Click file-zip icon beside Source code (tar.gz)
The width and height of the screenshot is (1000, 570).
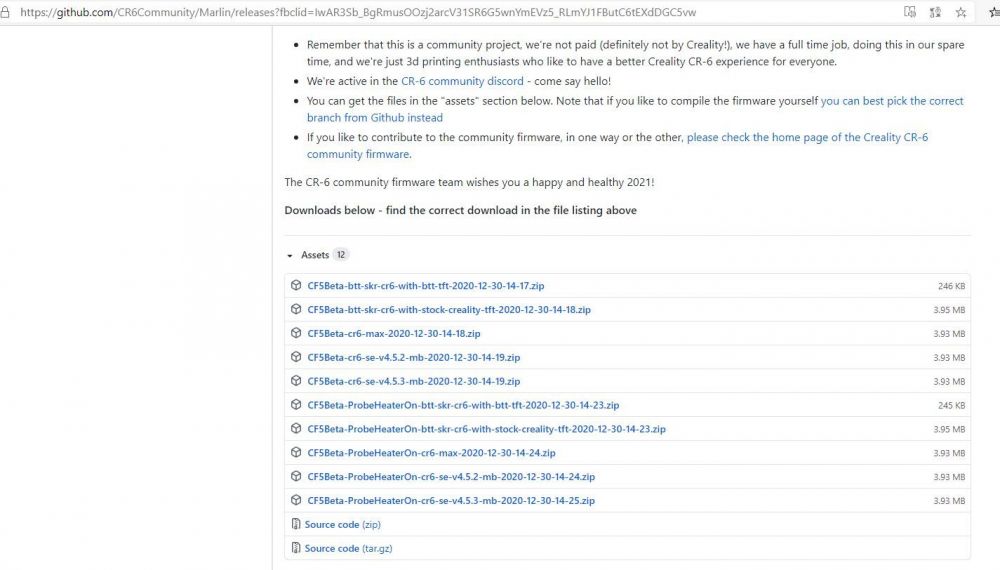[296, 548]
